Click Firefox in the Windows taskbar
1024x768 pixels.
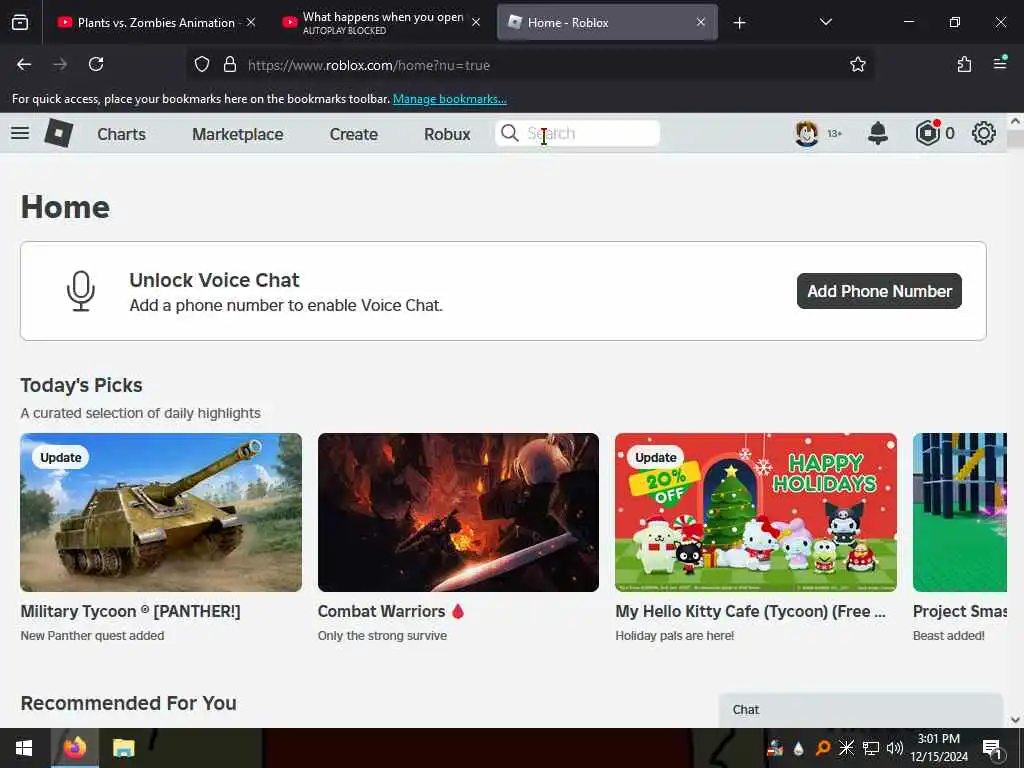pyautogui.click(x=75, y=748)
